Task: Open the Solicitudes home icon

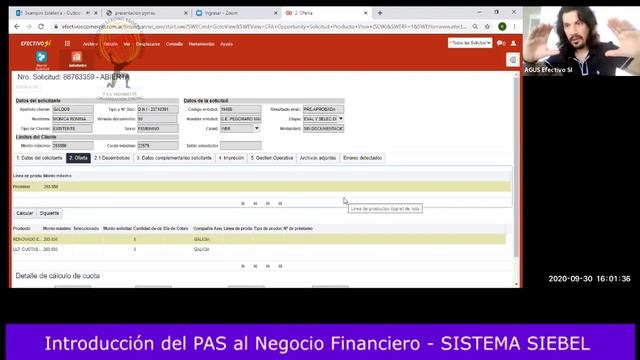Action: coord(77,60)
